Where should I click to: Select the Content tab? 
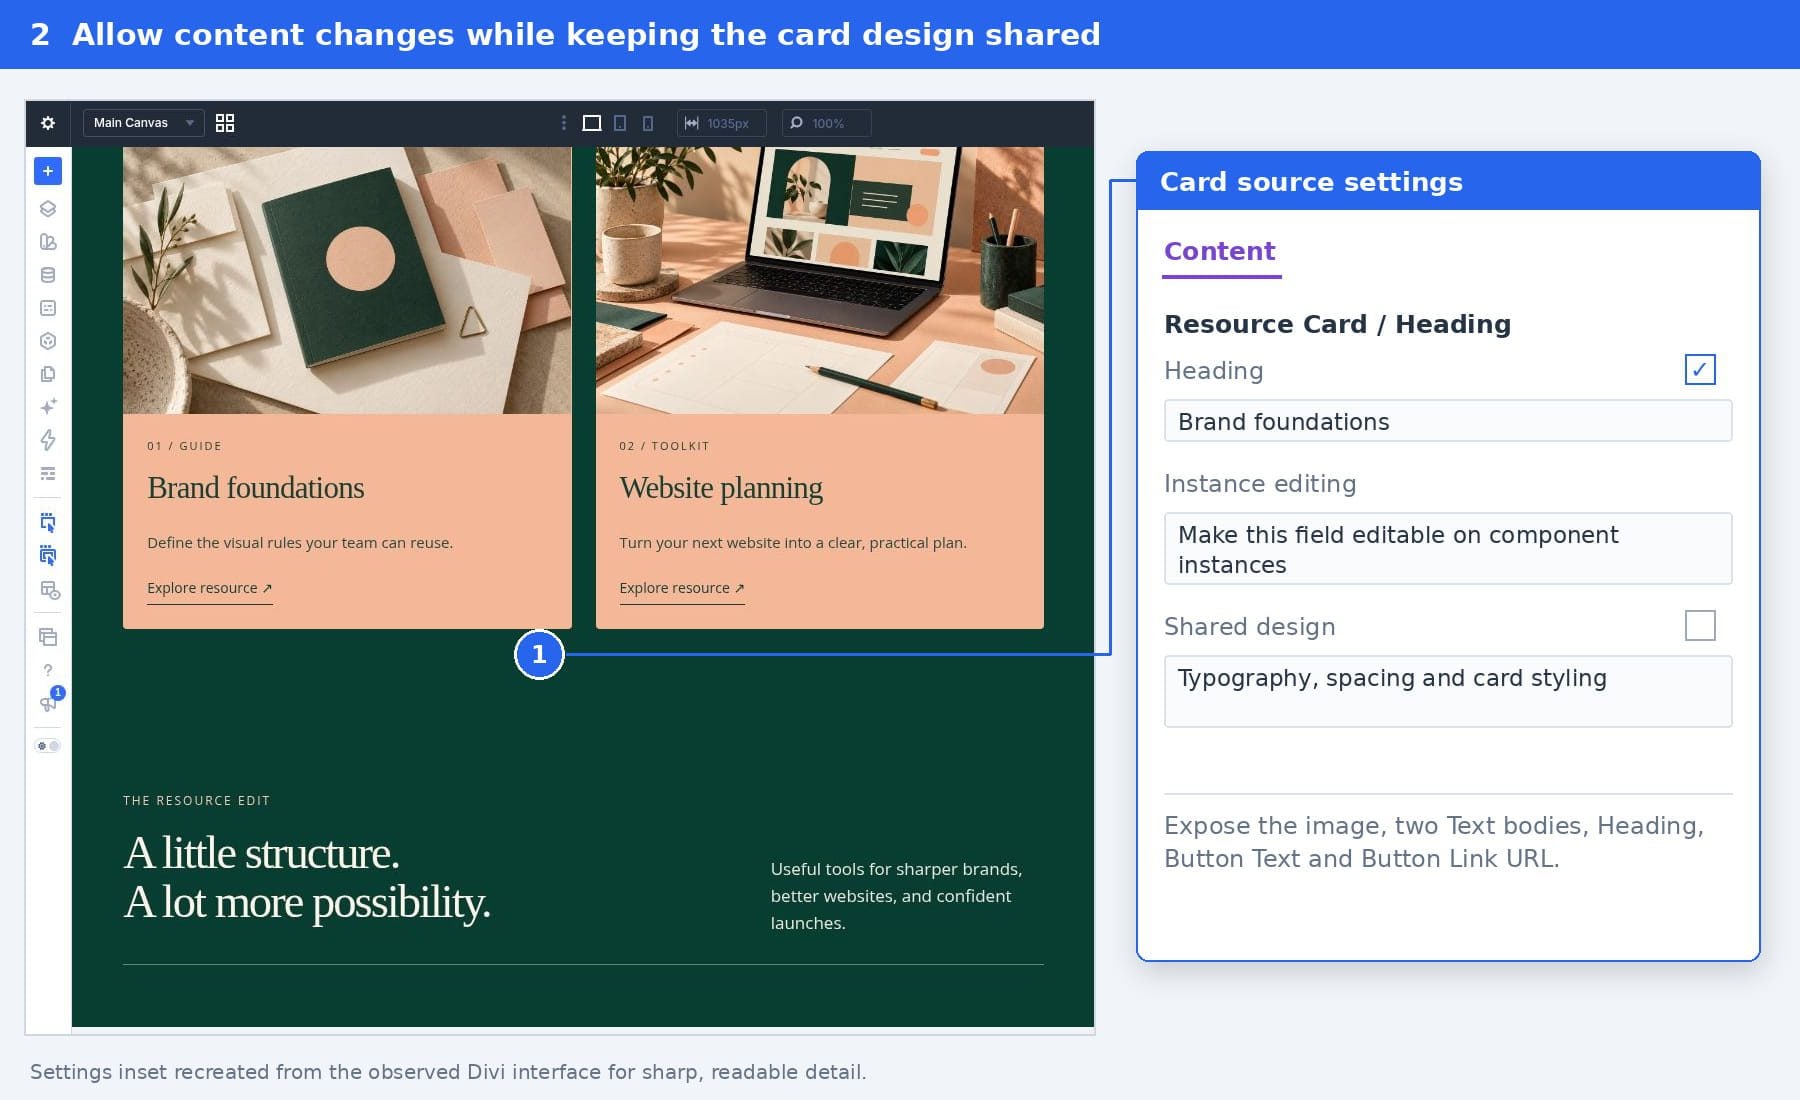pyautogui.click(x=1220, y=252)
